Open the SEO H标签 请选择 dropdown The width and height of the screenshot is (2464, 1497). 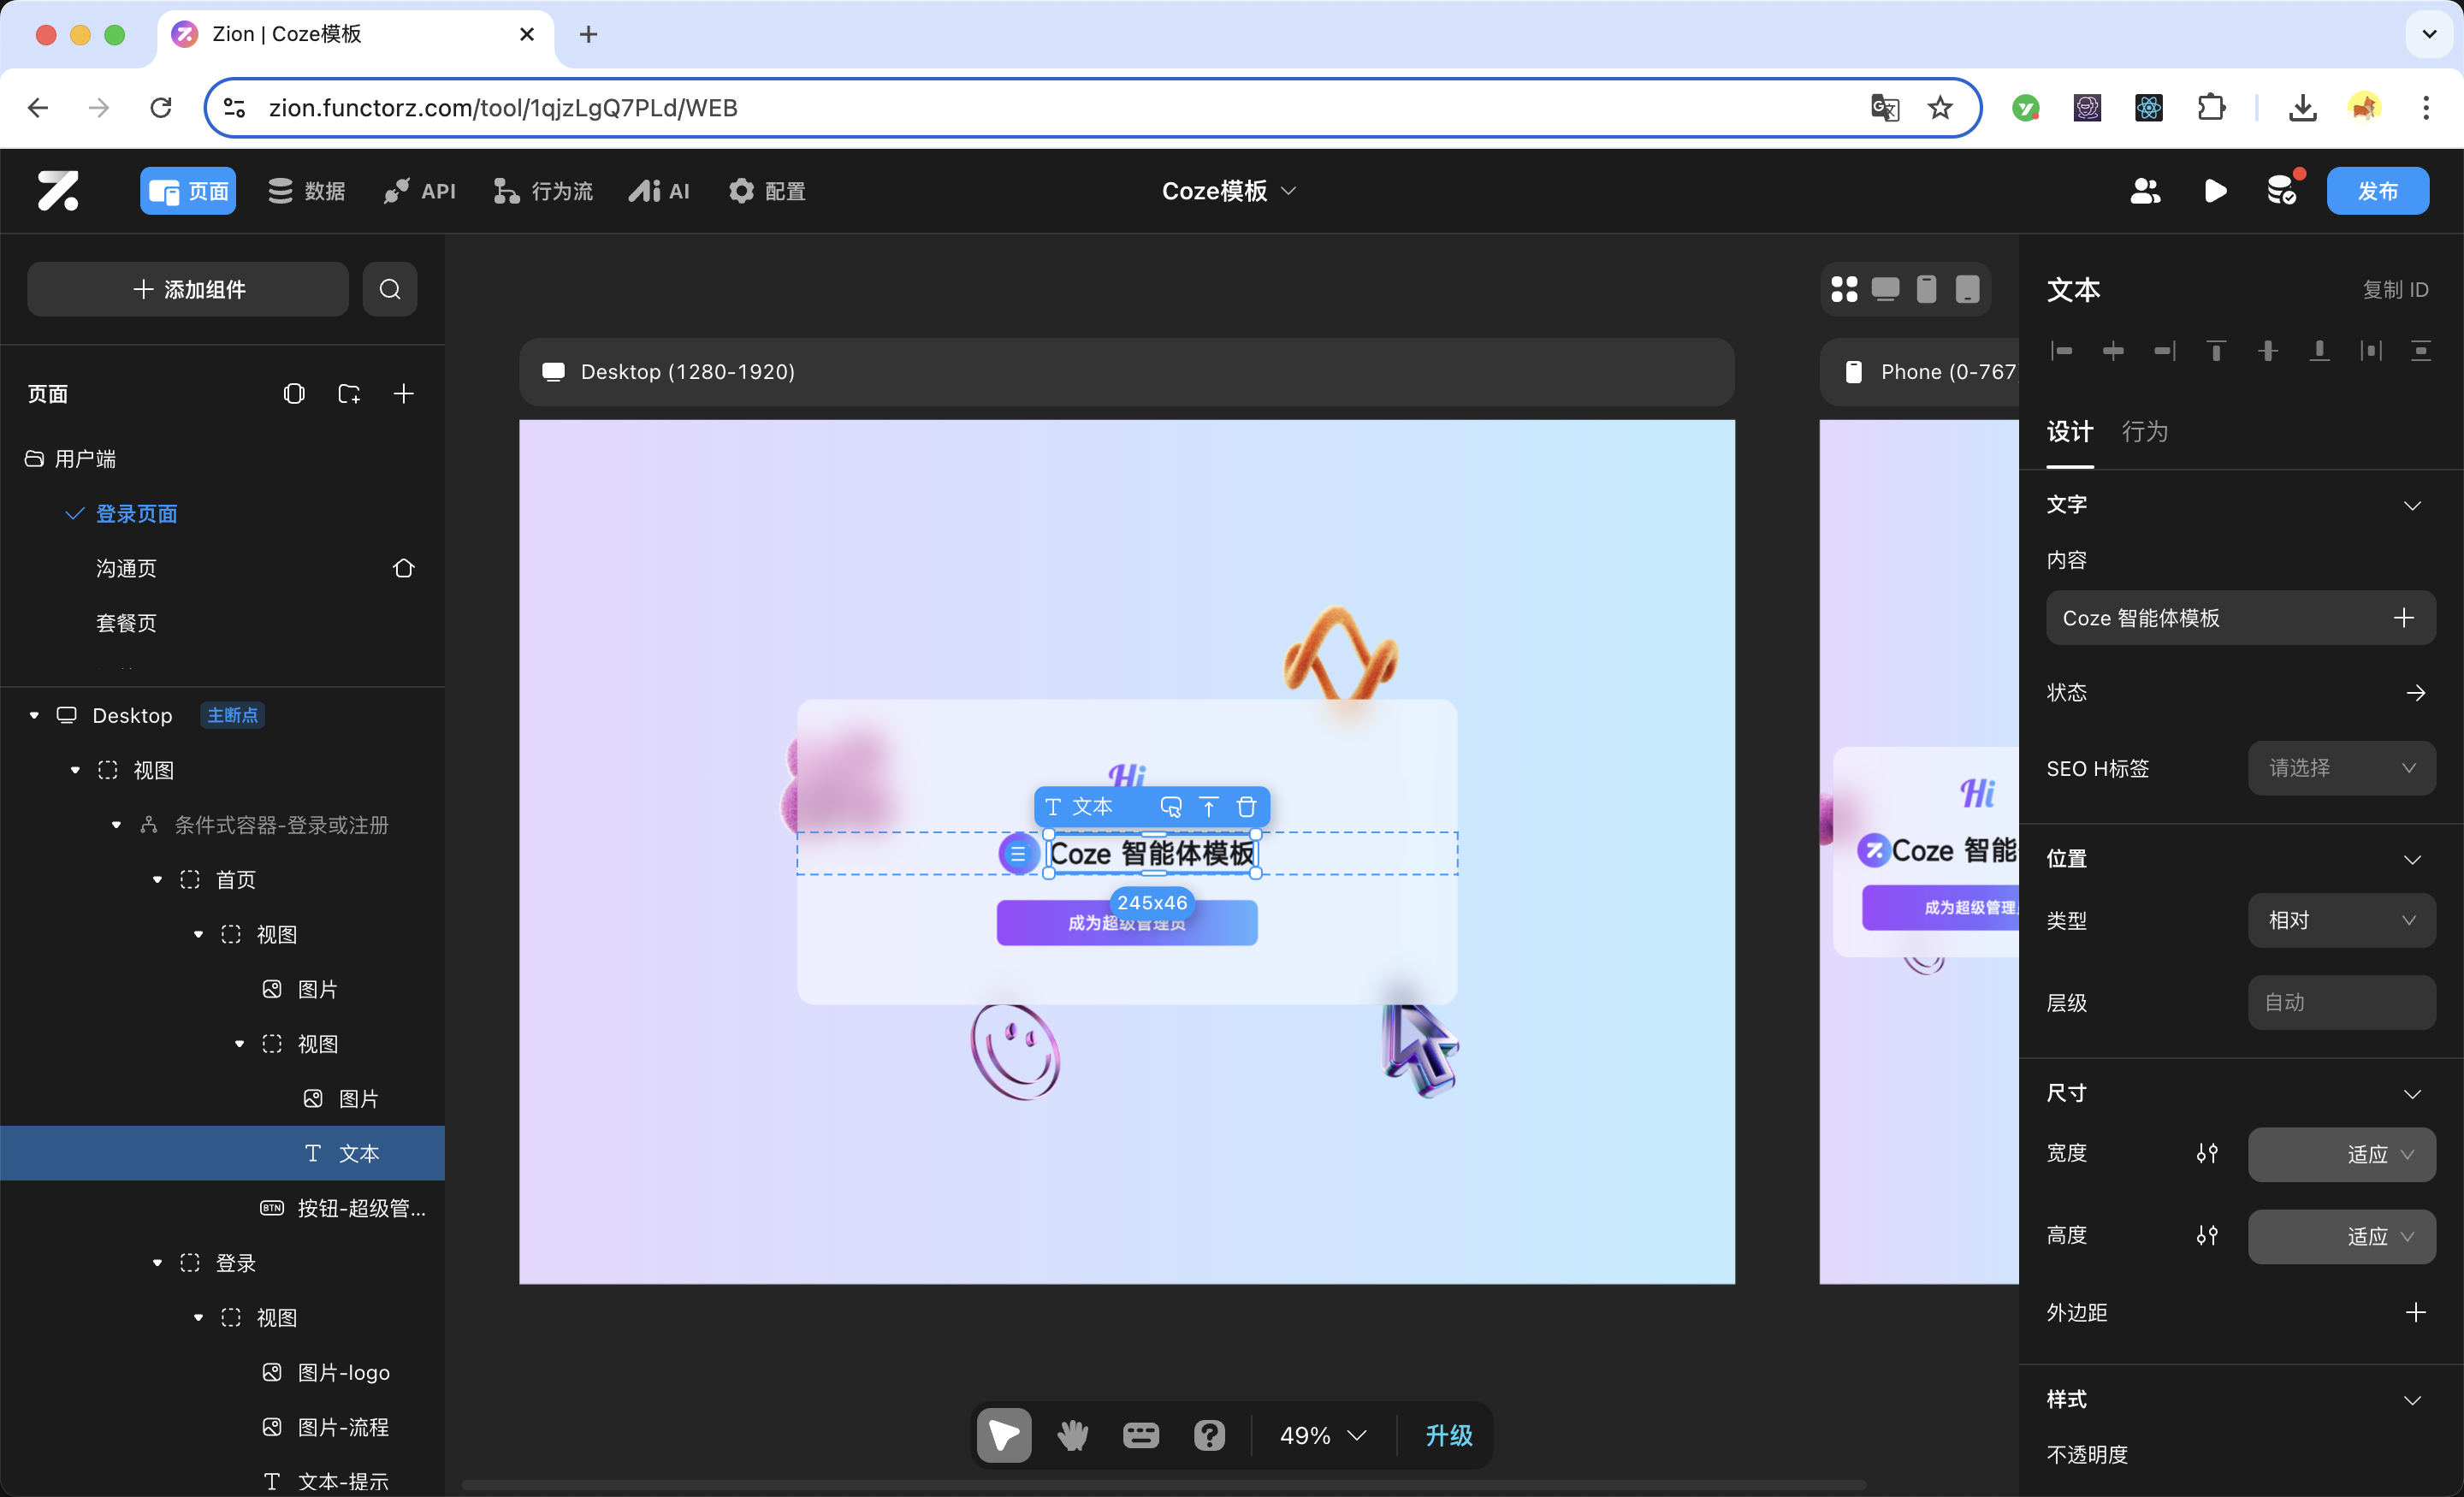pyautogui.click(x=2342, y=768)
